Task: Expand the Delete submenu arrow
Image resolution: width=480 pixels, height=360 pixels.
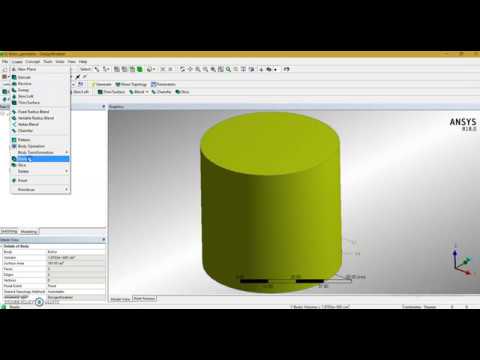Action: (67, 171)
